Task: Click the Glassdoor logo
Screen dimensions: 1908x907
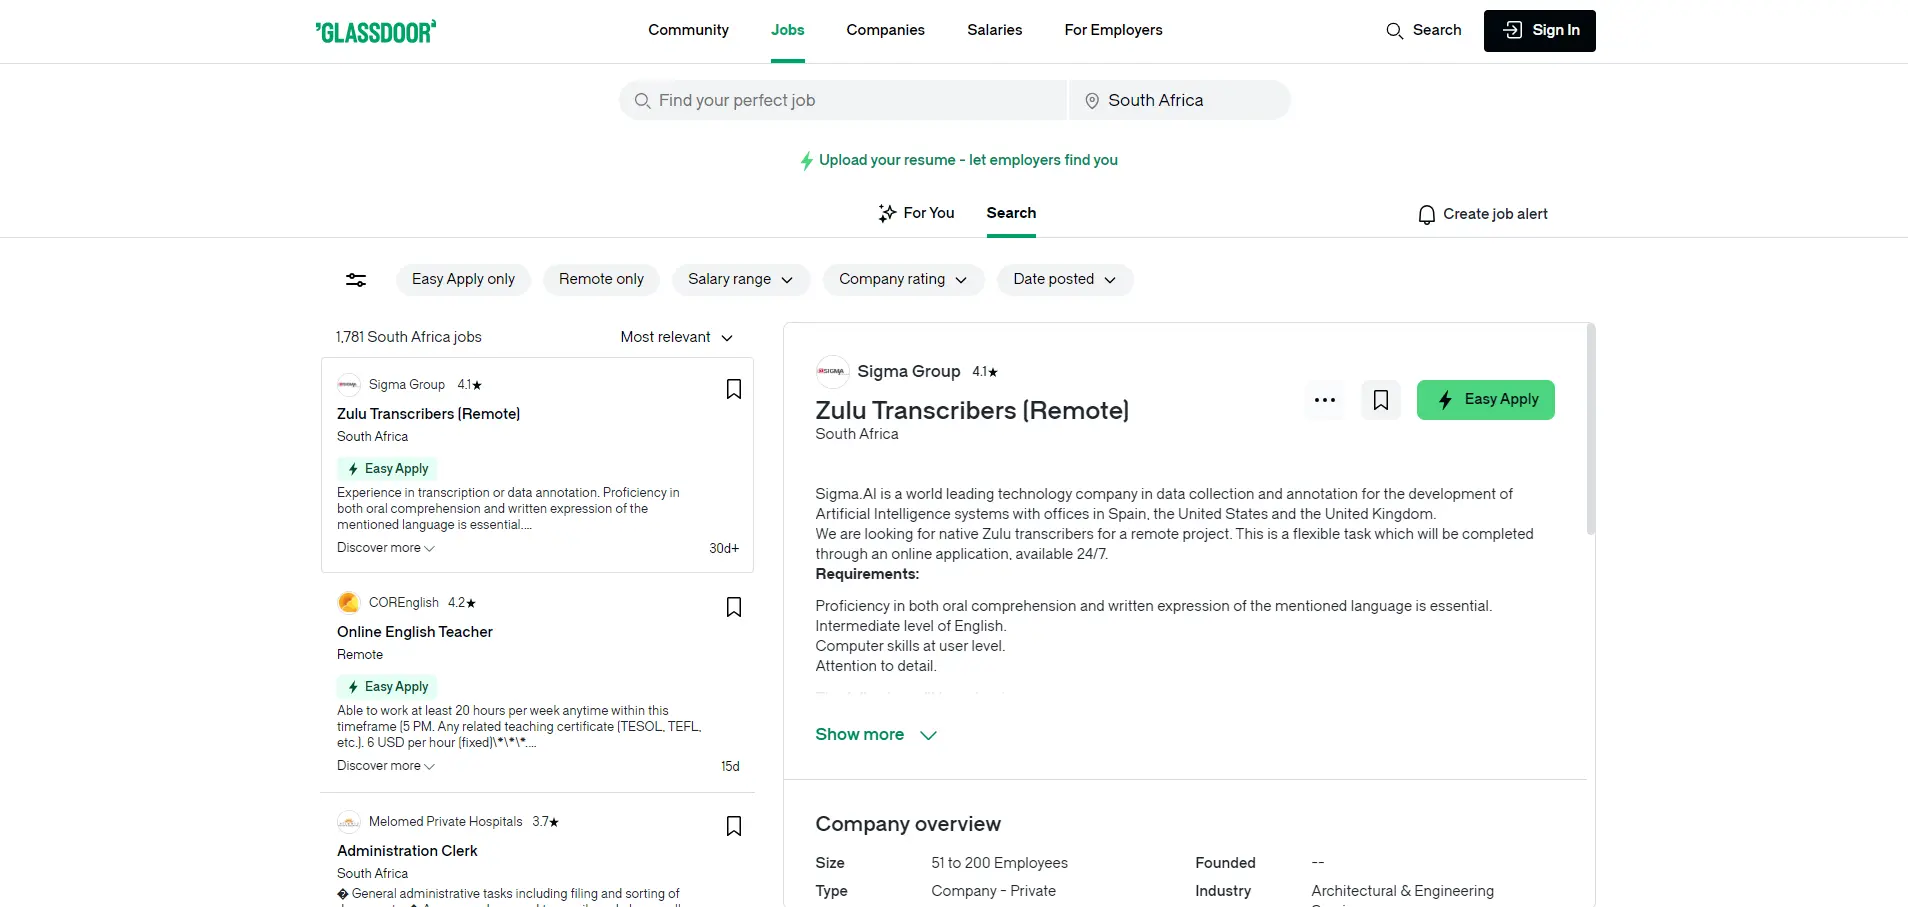Action: click(x=376, y=31)
